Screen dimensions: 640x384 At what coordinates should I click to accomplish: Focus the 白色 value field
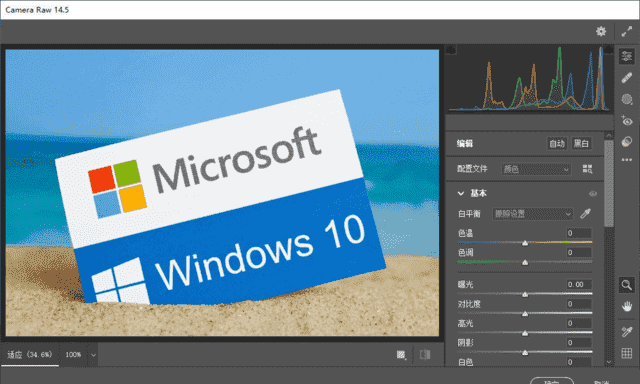(579, 362)
